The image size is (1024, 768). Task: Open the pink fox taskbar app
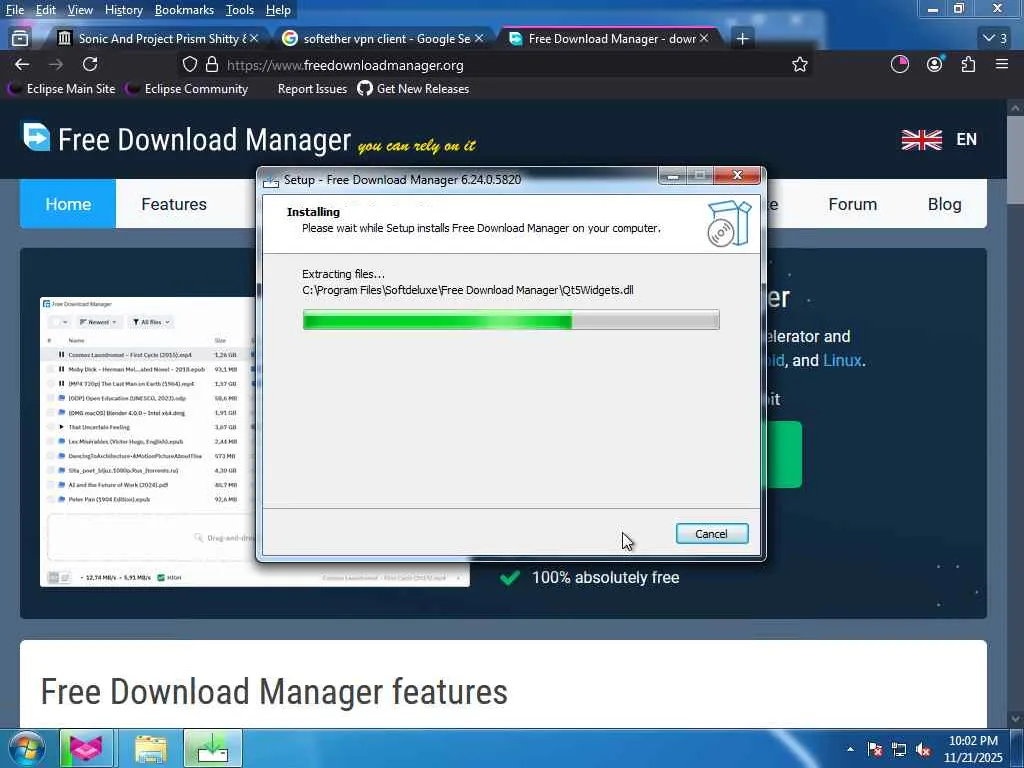tap(86, 748)
